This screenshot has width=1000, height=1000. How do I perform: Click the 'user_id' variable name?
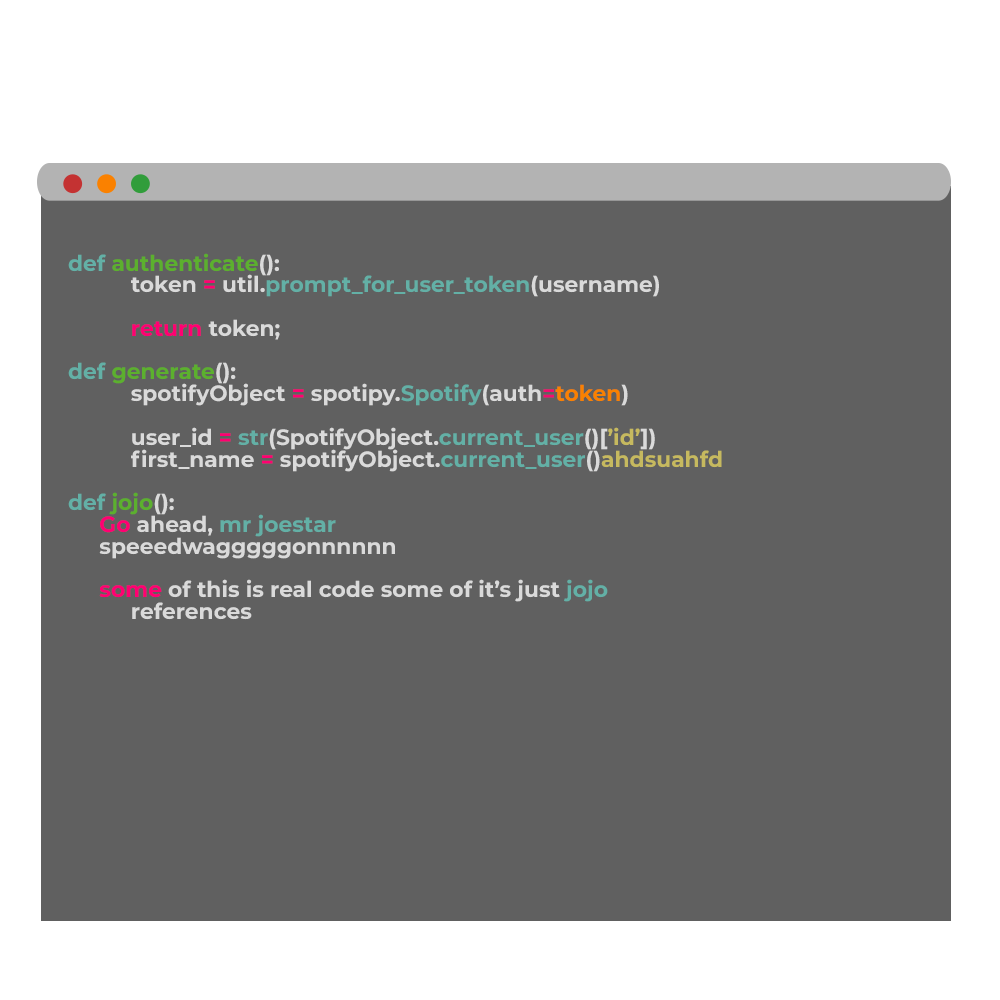pos(171,438)
